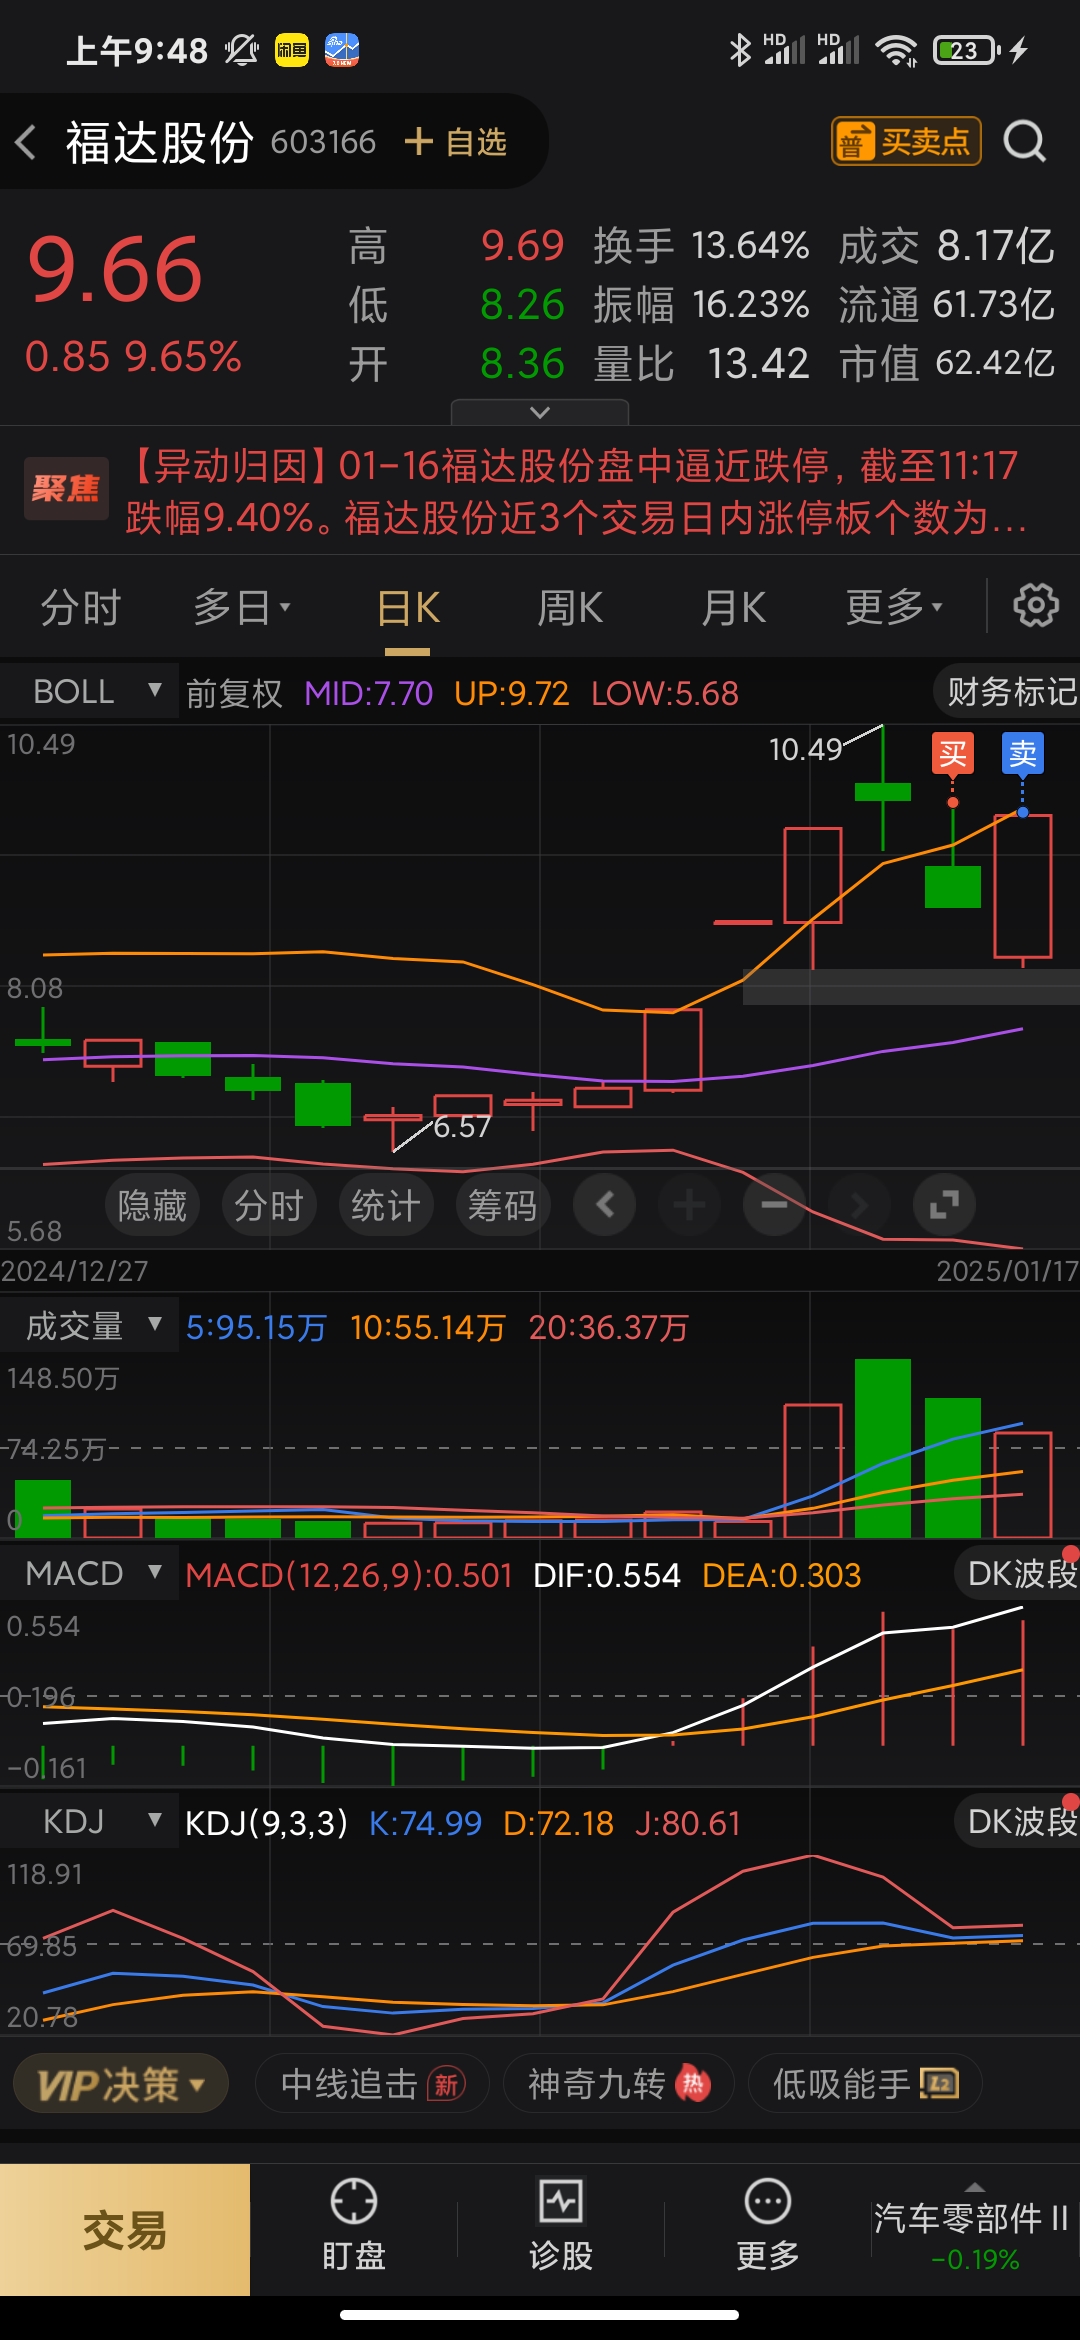Open the 更多 bottom menu icon
The height and width of the screenshot is (2340, 1080).
click(768, 2226)
